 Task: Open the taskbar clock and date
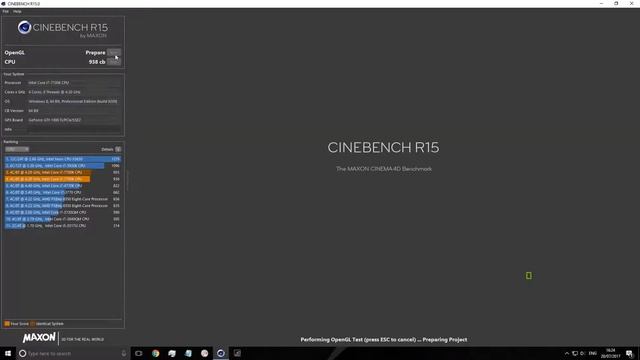(611, 353)
